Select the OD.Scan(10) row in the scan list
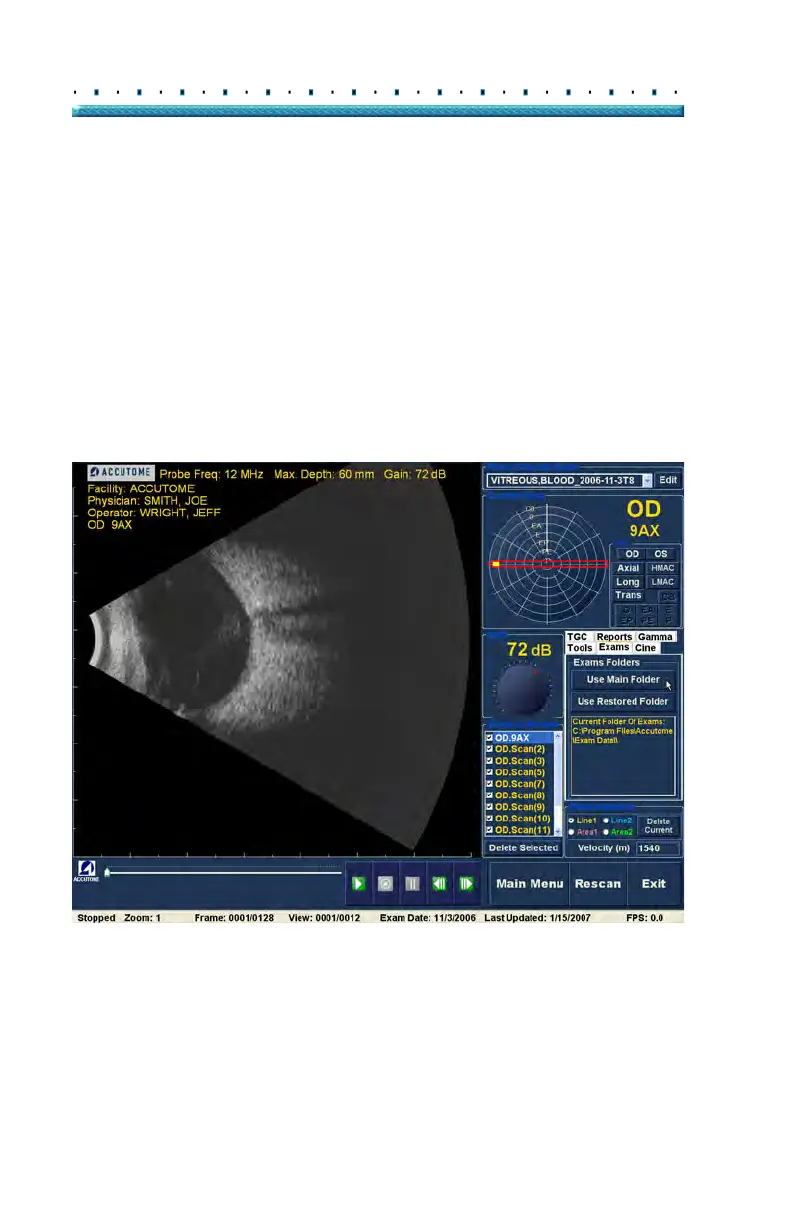The width and height of the screenshot is (792, 1224). [x=518, y=819]
